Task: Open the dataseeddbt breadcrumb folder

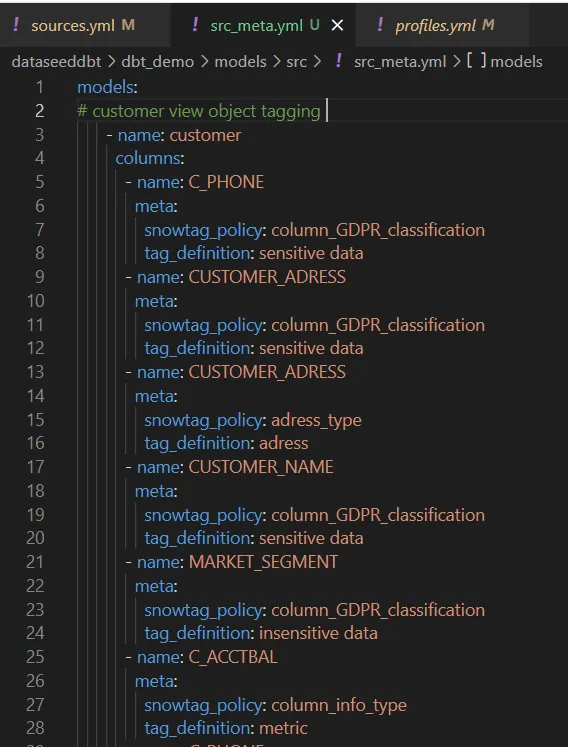Action: coord(56,62)
